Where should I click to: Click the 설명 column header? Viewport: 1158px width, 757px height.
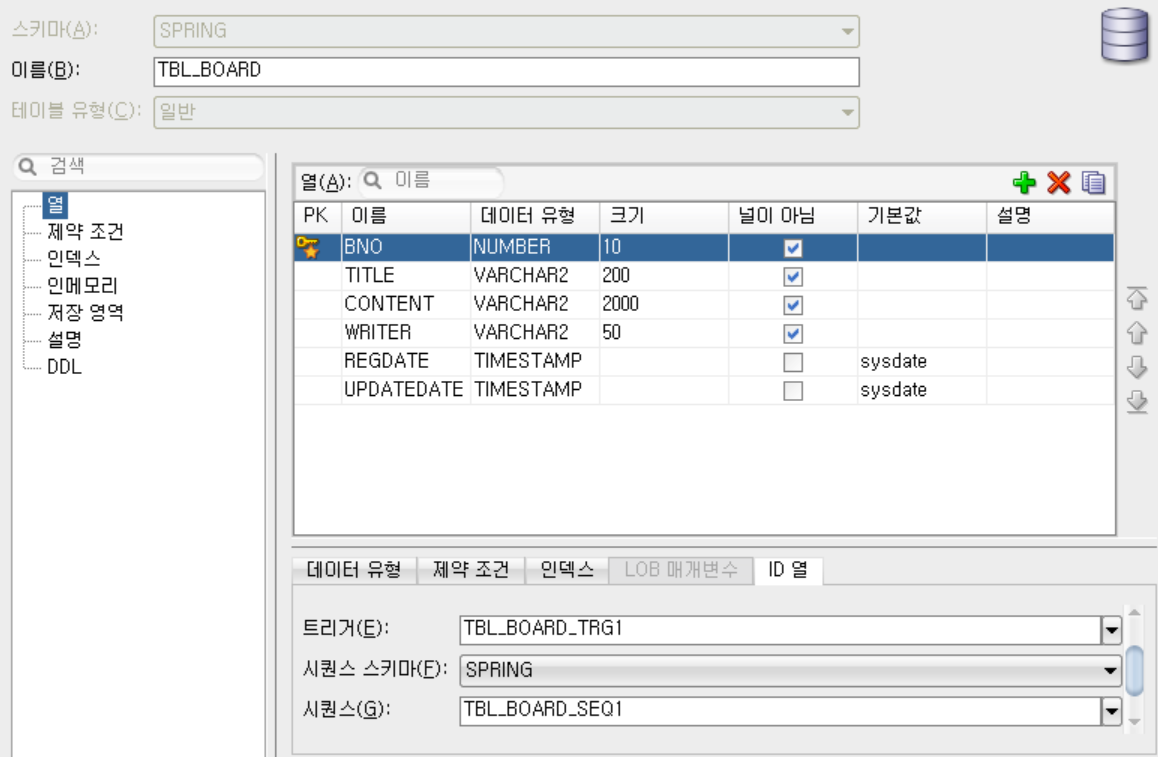(x=1050, y=216)
